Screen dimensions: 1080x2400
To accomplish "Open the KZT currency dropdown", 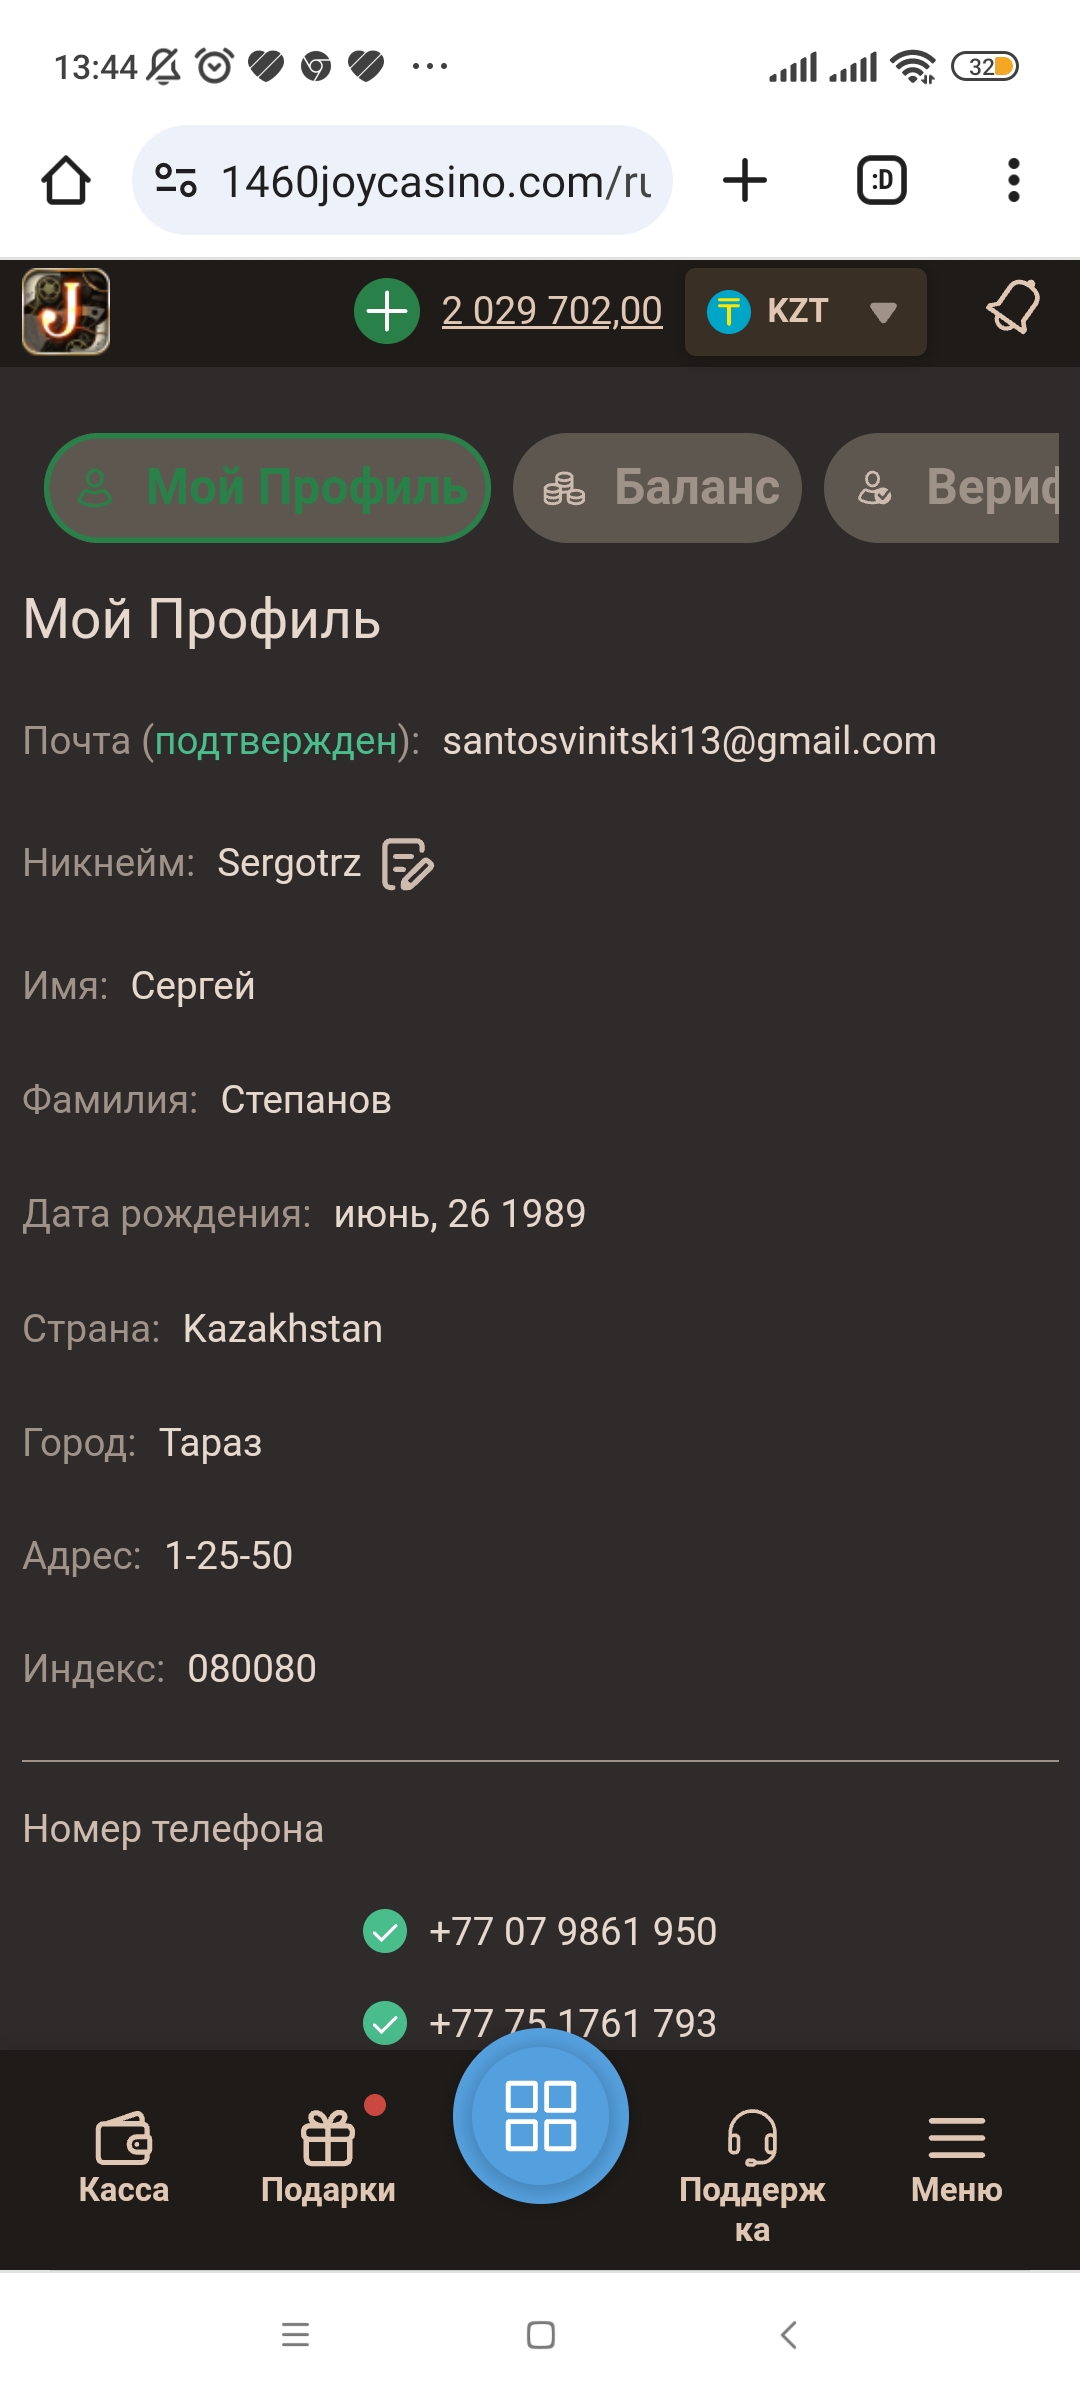I will (805, 312).
